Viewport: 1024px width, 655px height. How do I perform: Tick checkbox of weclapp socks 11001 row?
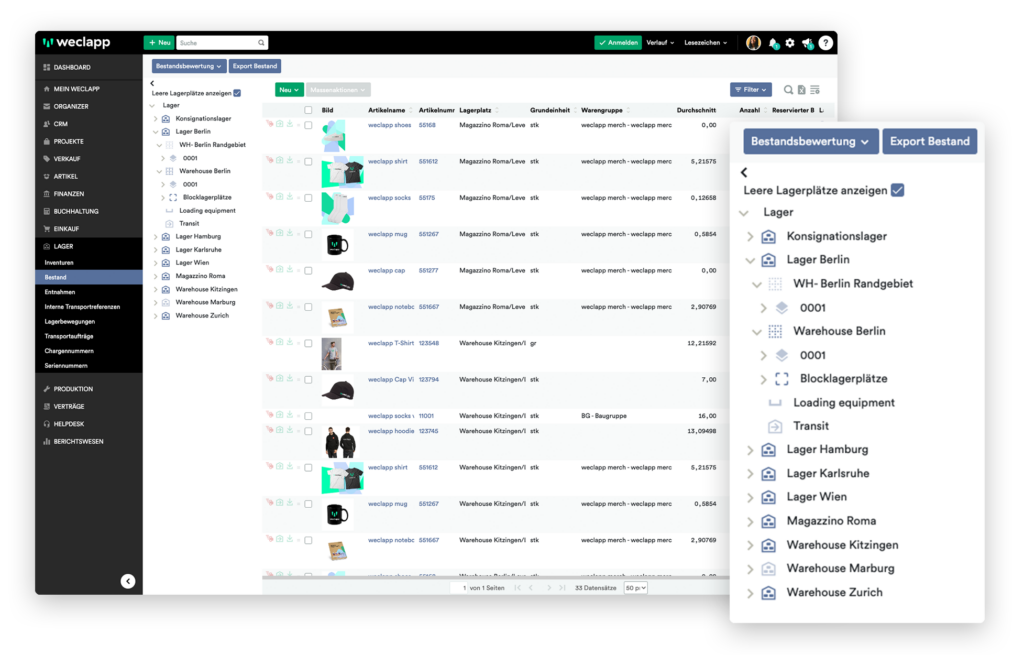(308, 416)
